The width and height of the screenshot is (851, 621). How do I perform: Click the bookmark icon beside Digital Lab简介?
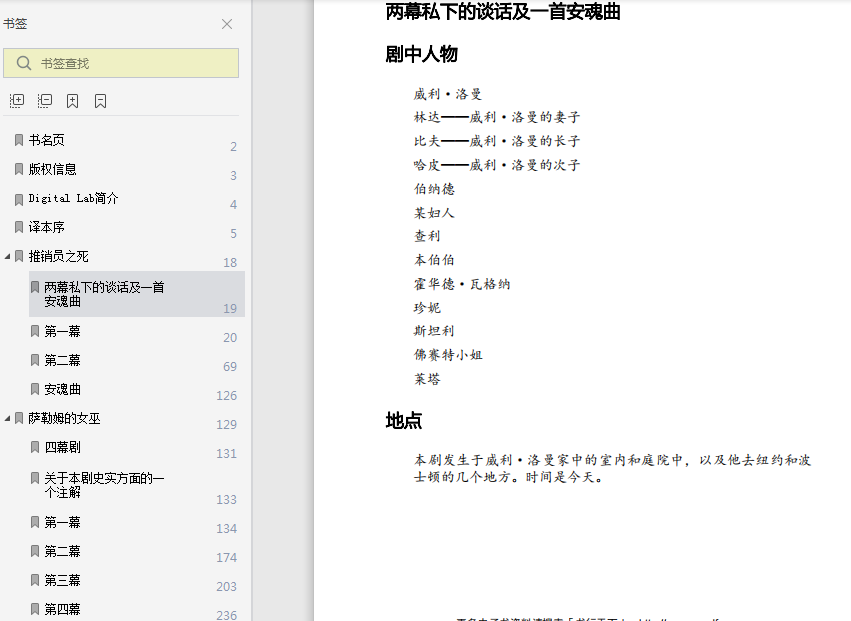(x=19, y=199)
